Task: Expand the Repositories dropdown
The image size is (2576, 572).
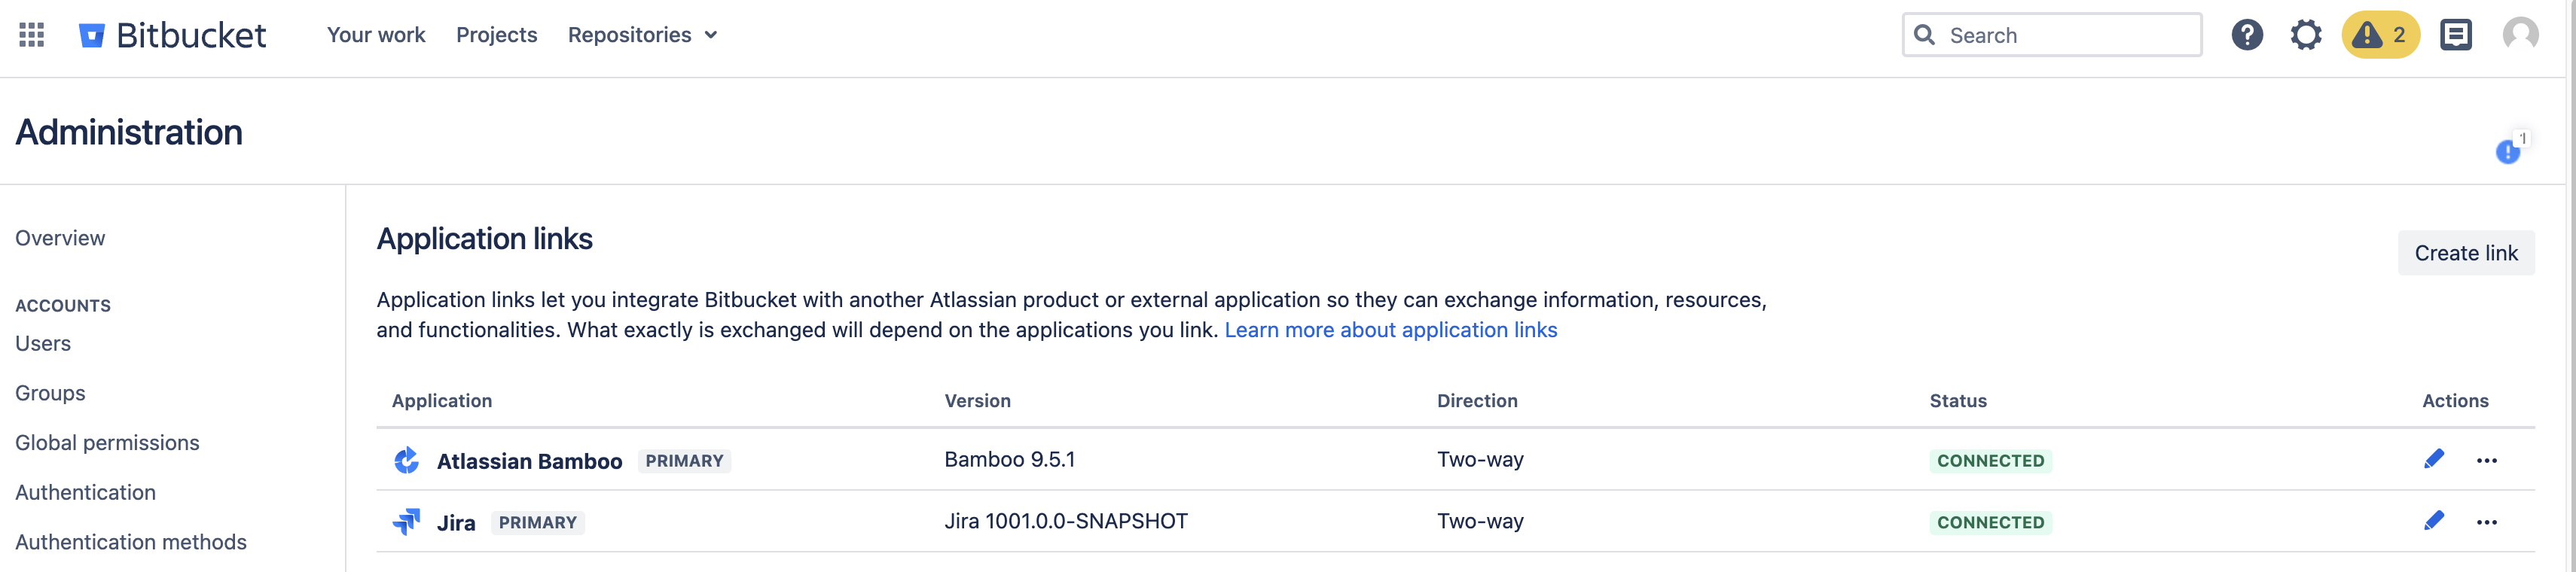Action: [642, 35]
